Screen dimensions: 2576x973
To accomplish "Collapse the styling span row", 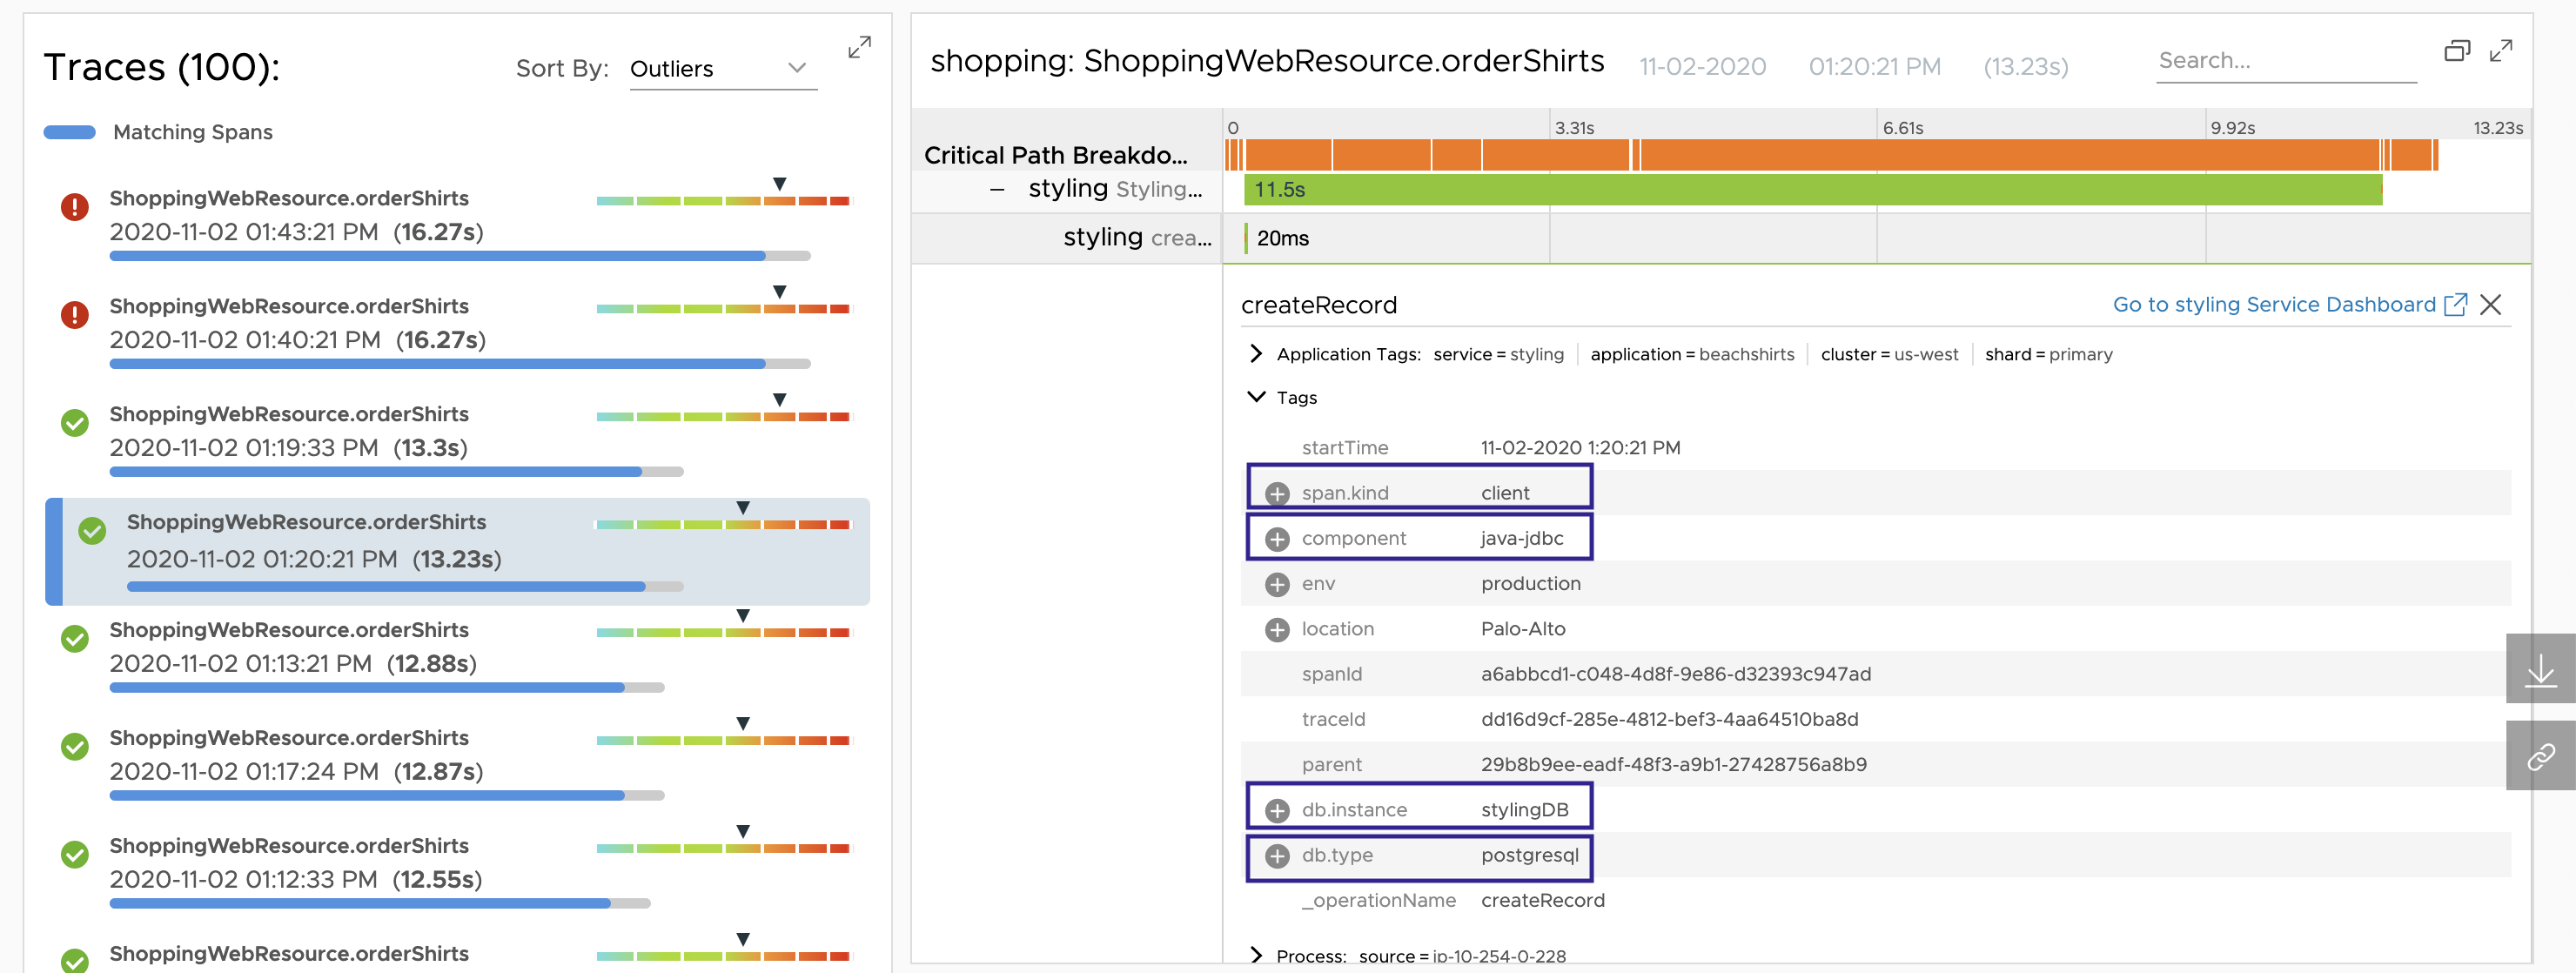I will 997,189.
